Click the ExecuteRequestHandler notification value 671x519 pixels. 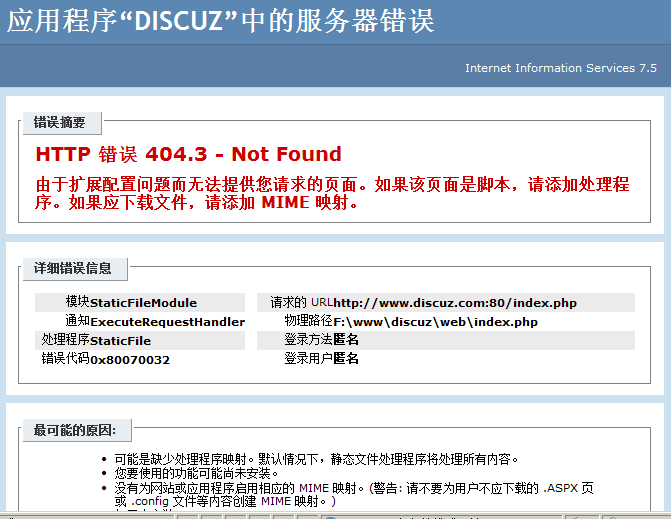pos(167,322)
